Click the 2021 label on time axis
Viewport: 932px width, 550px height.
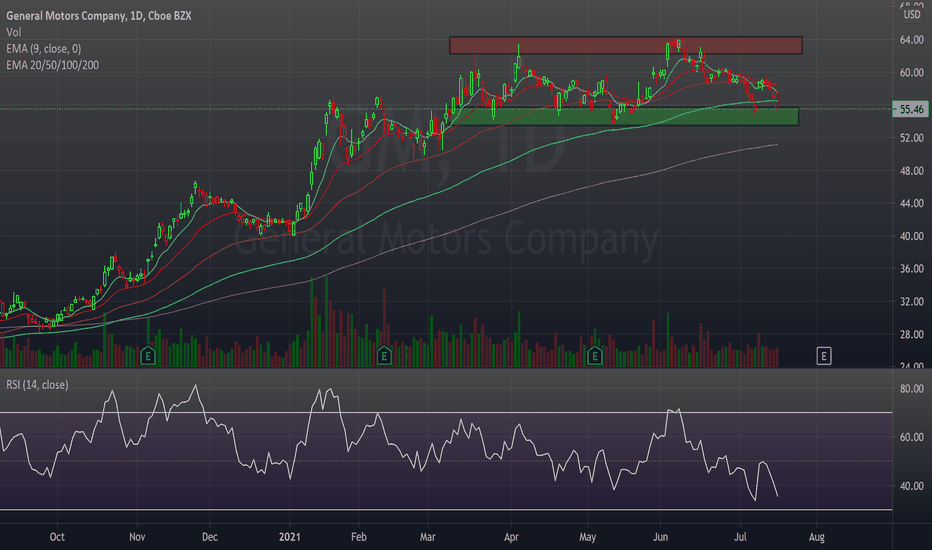click(x=289, y=537)
